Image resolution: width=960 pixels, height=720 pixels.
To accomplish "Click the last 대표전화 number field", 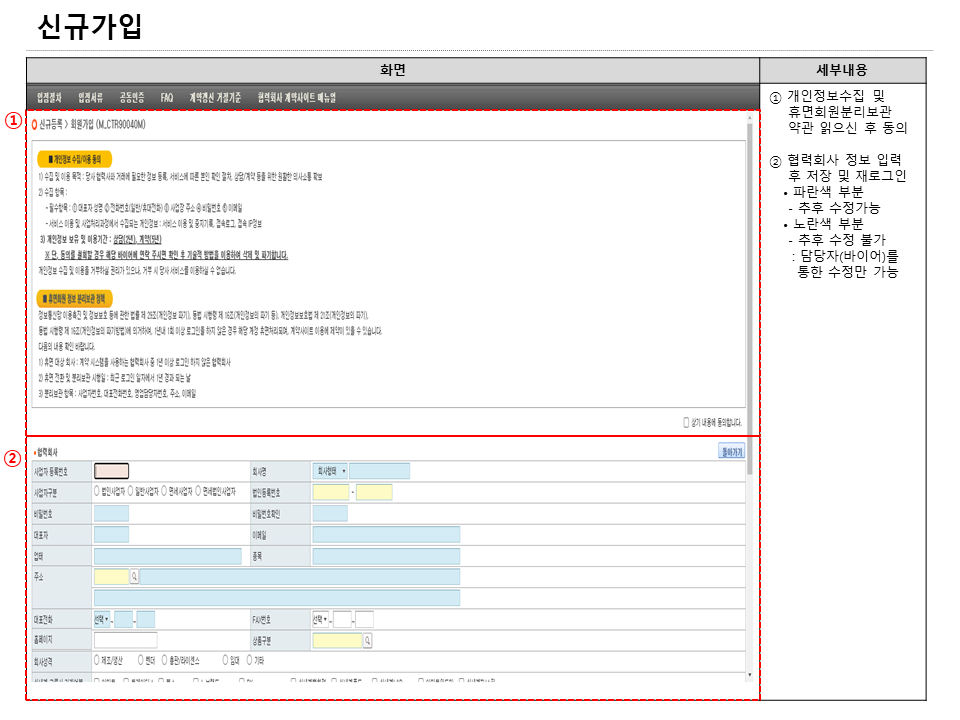I will pyautogui.click(x=146, y=620).
